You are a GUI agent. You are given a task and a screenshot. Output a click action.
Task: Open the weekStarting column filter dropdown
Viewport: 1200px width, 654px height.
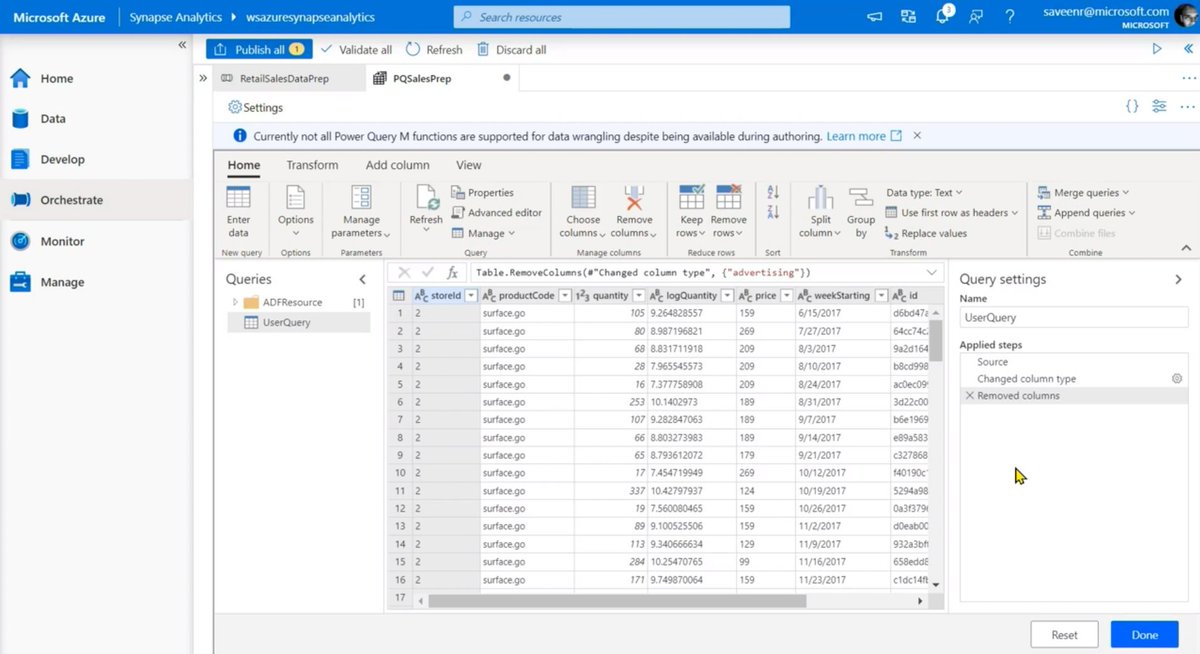880,296
